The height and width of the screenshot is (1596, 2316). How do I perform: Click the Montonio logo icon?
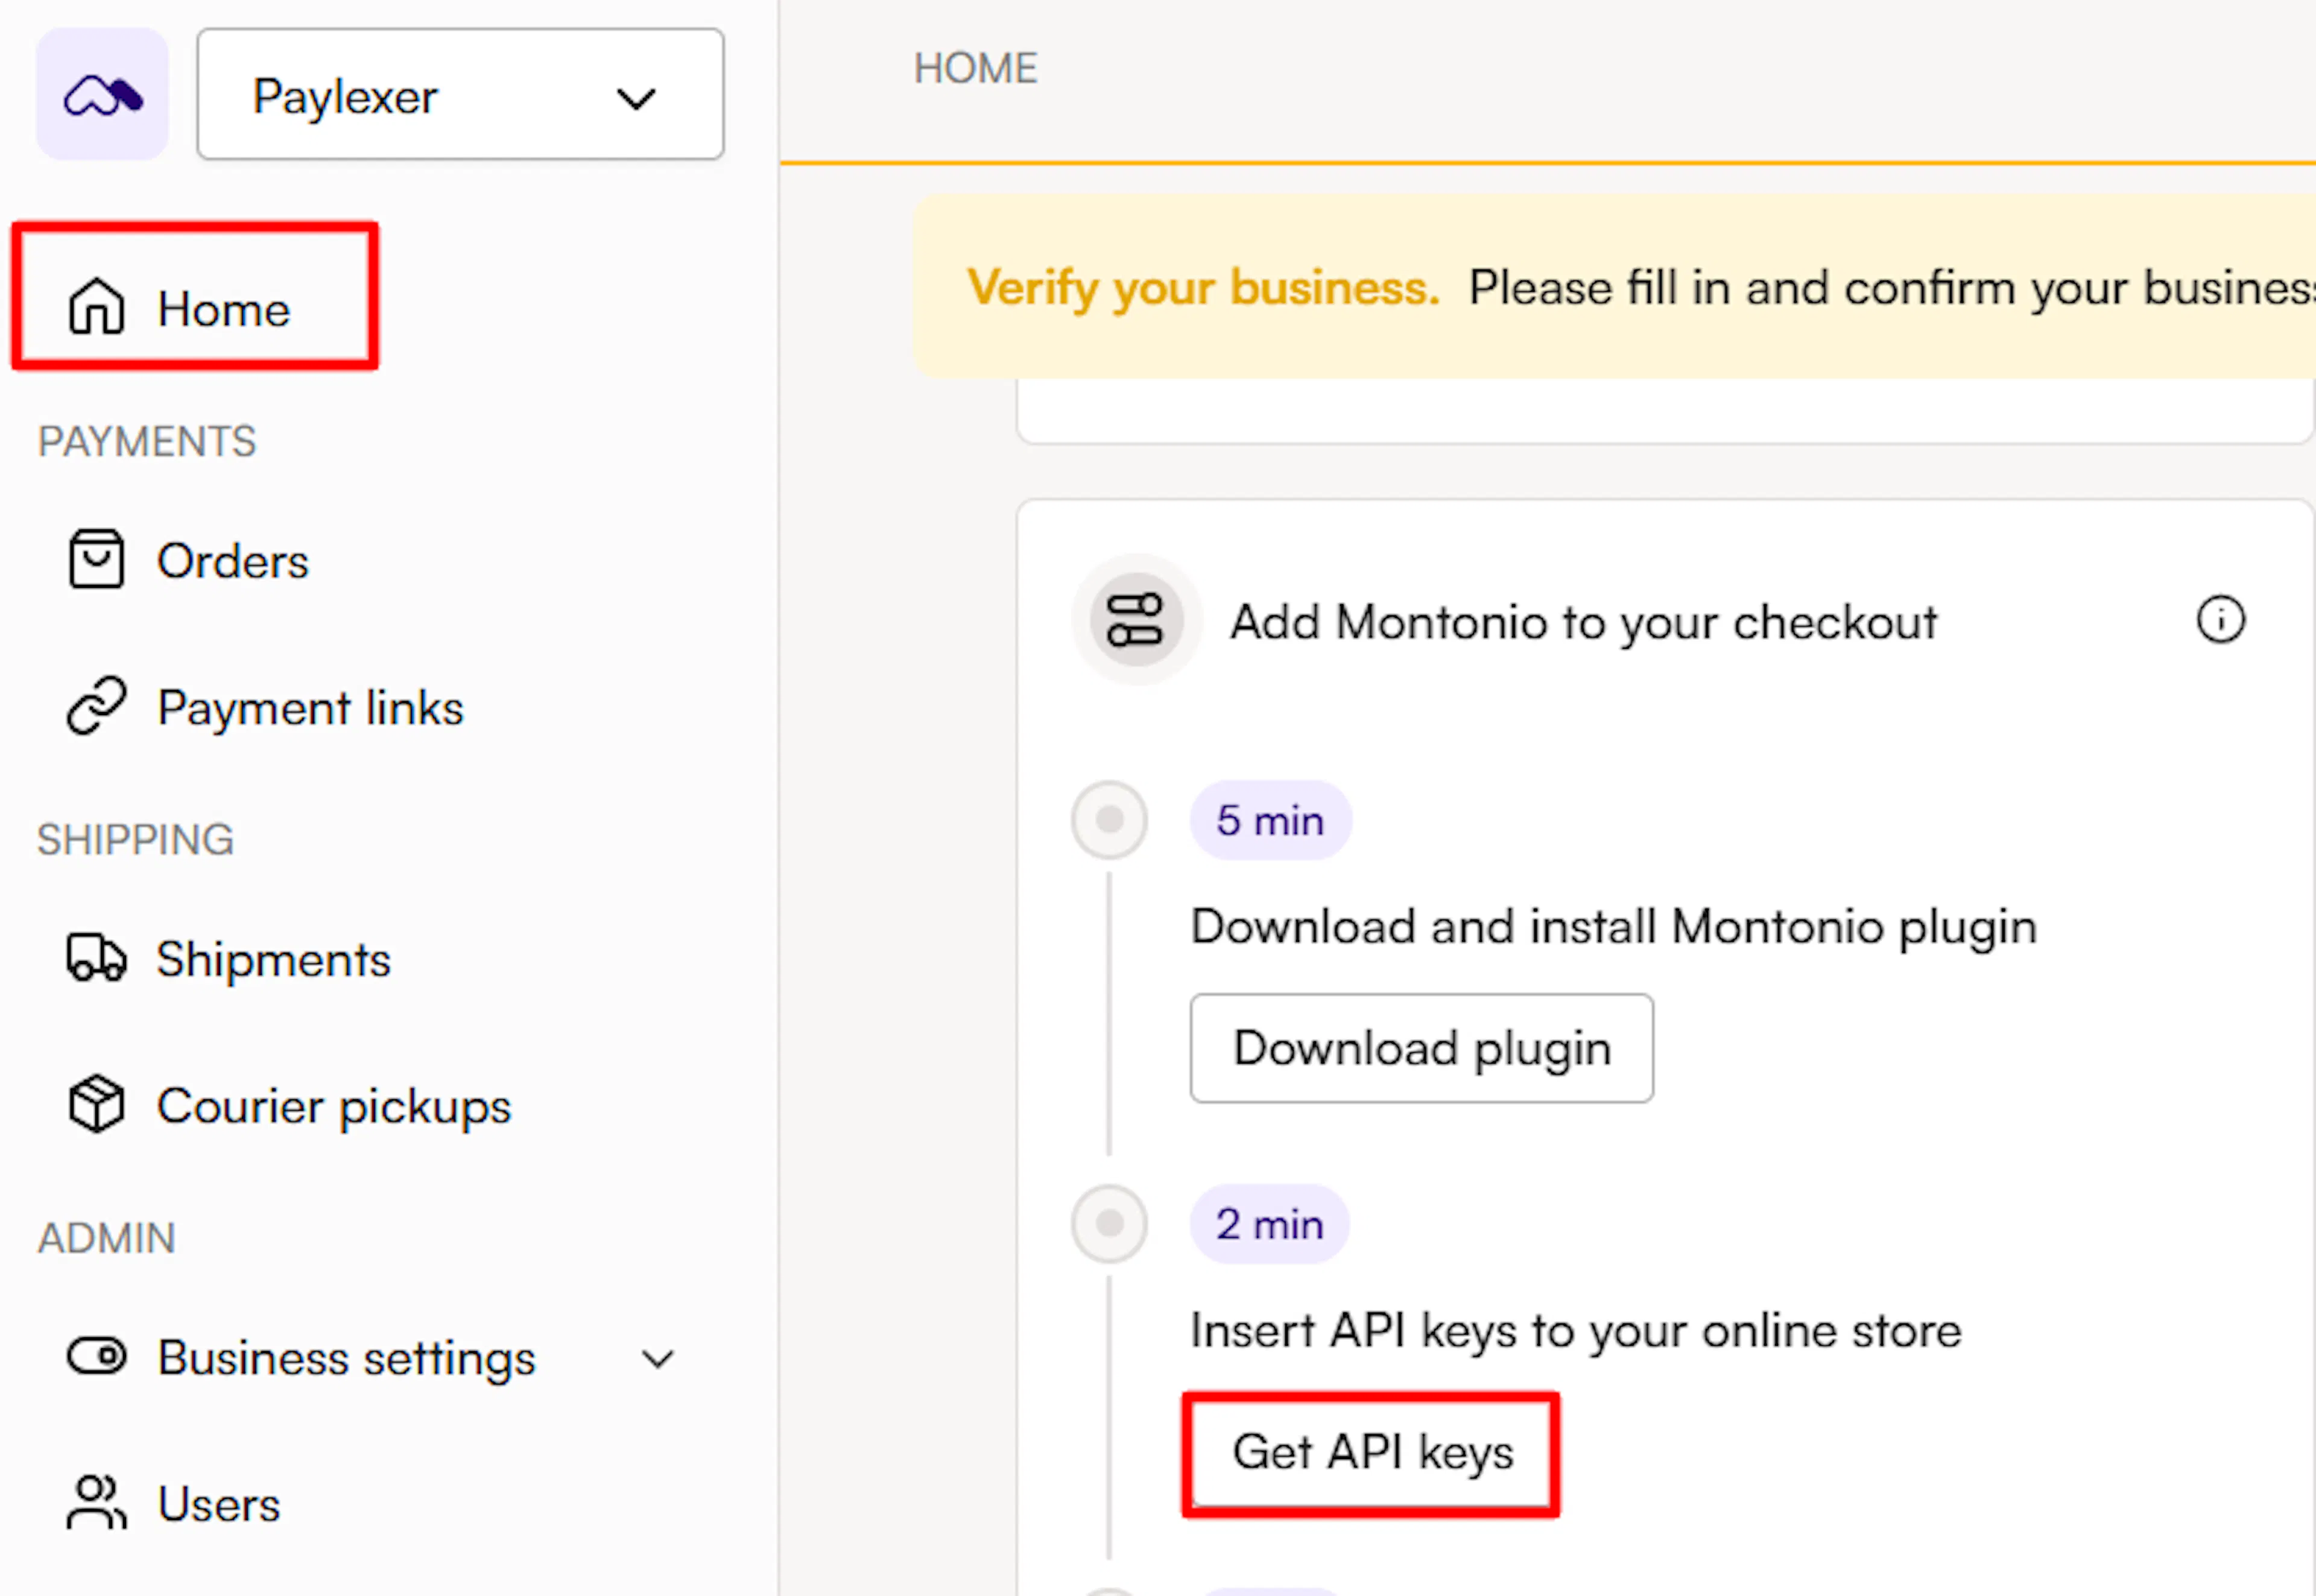pyautogui.click(x=103, y=95)
